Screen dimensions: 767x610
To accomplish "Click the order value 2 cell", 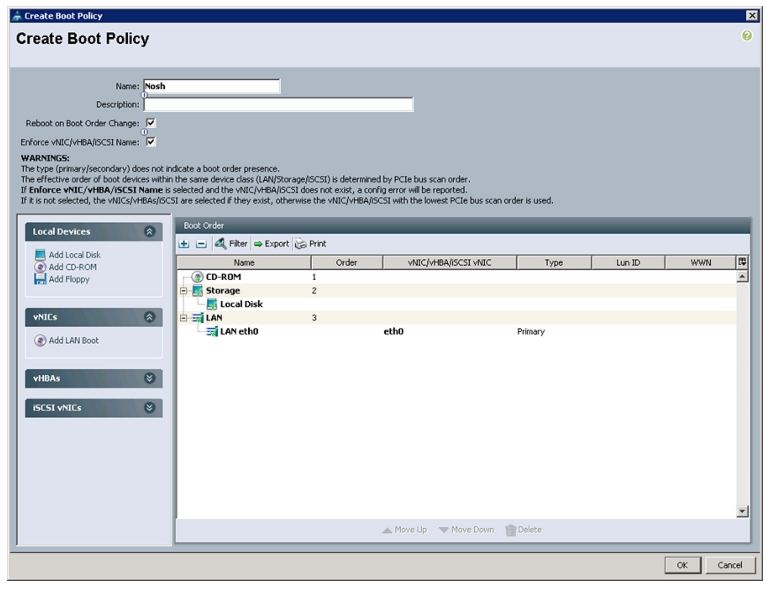I will coord(314,291).
